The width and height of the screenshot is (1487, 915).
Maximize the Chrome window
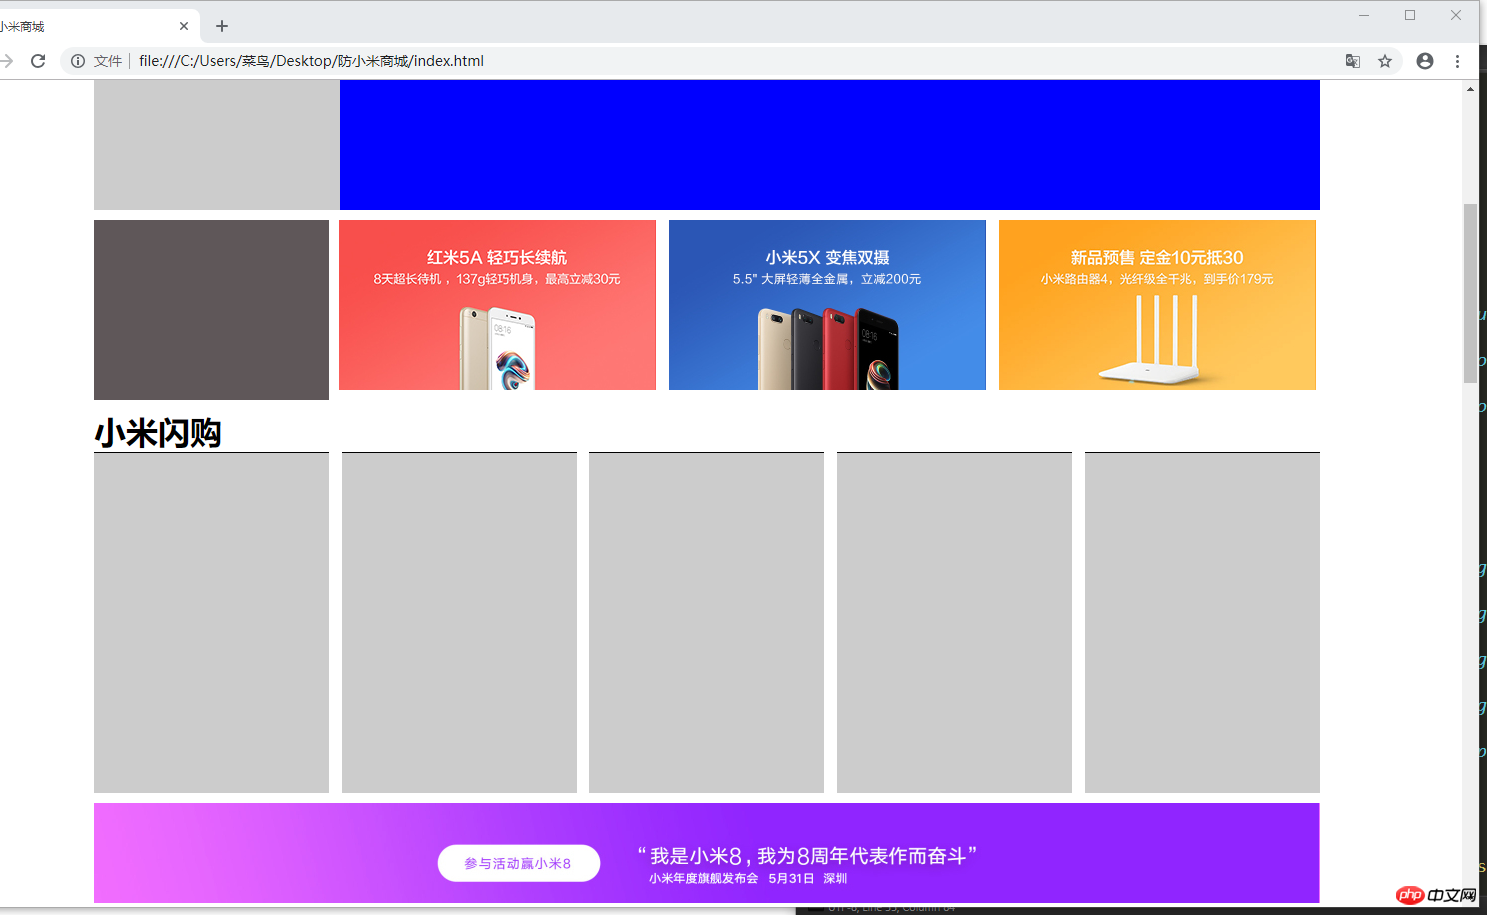[1410, 15]
